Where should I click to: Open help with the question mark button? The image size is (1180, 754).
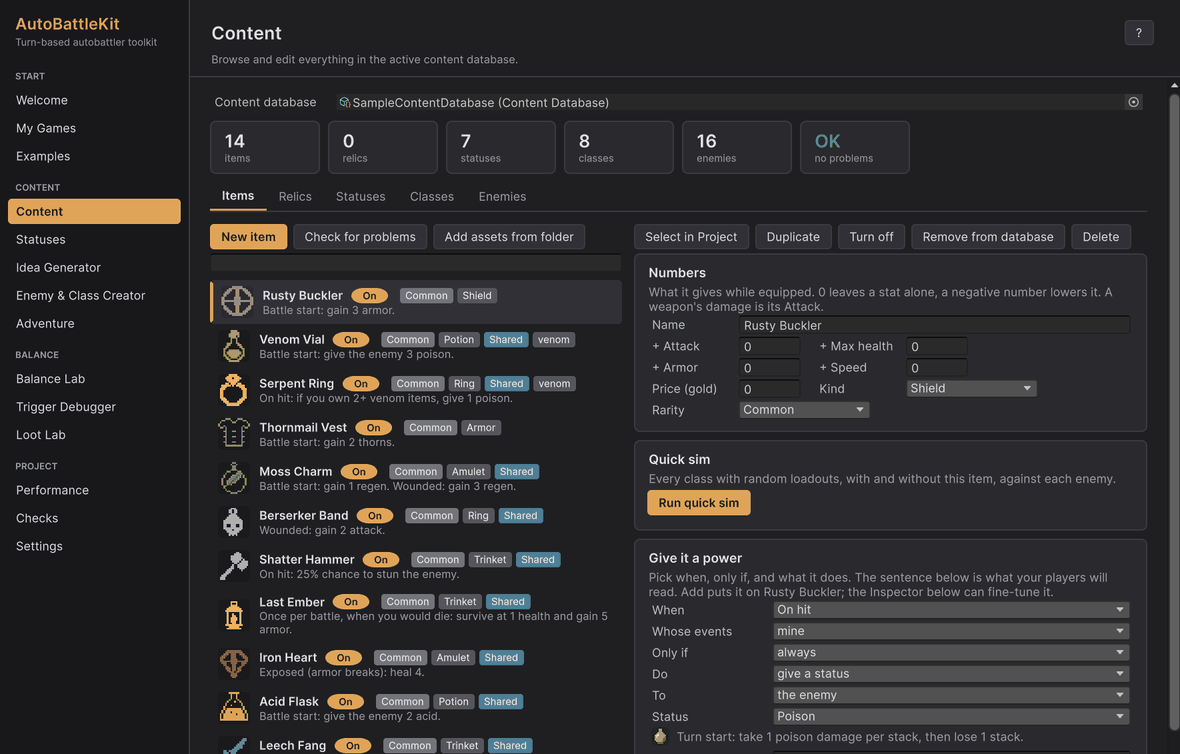click(x=1139, y=32)
